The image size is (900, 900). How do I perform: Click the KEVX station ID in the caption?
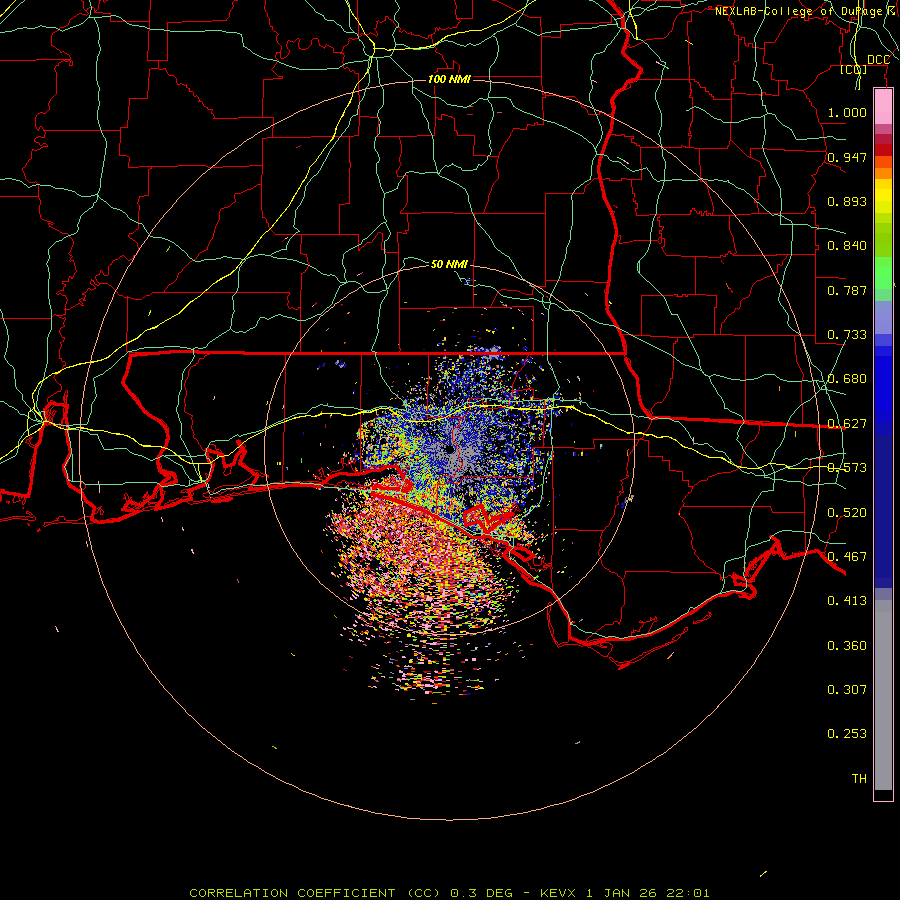[560, 893]
